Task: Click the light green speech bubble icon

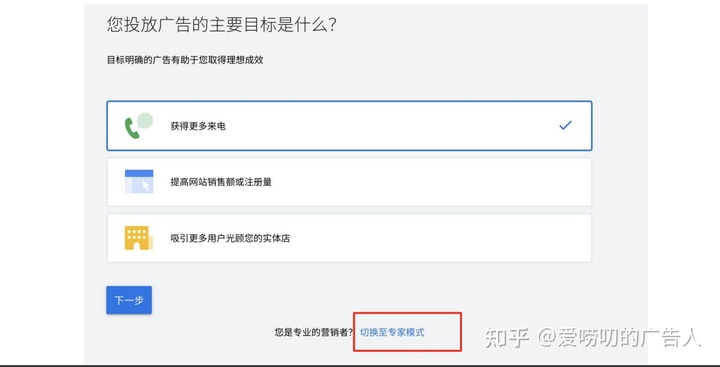Action: click(145, 120)
